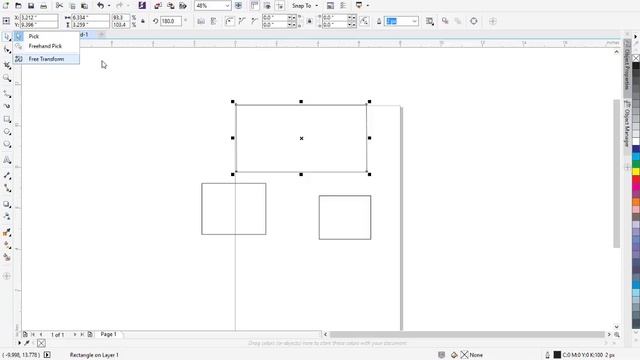
Task: Select the Zoom tool in toolbox
Action: (x=7, y=78)
